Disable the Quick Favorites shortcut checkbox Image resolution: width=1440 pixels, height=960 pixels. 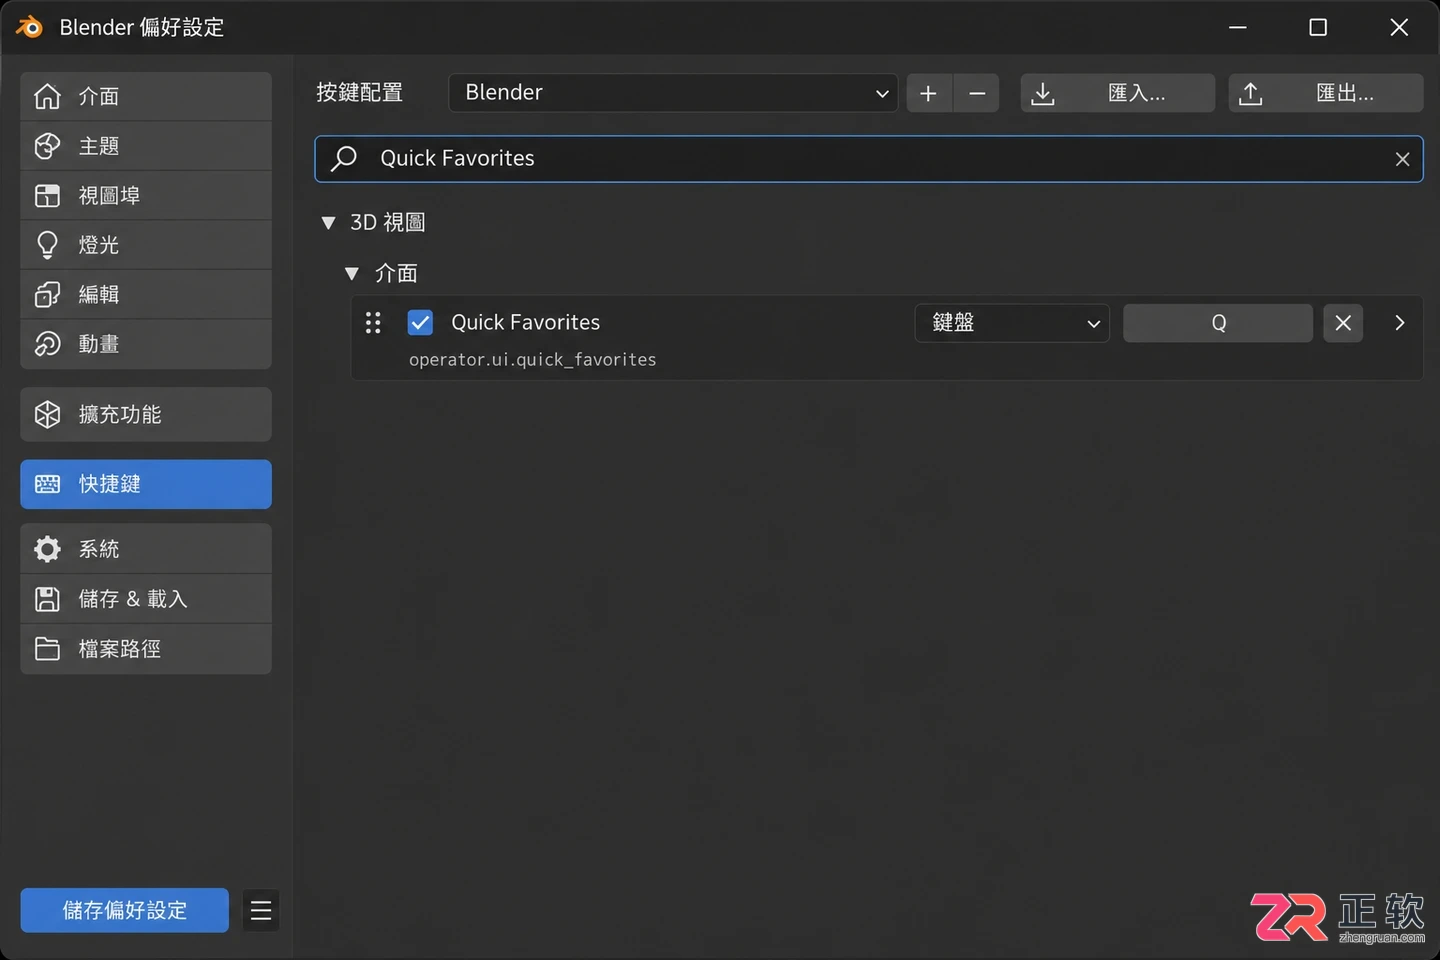pos(420,323)
